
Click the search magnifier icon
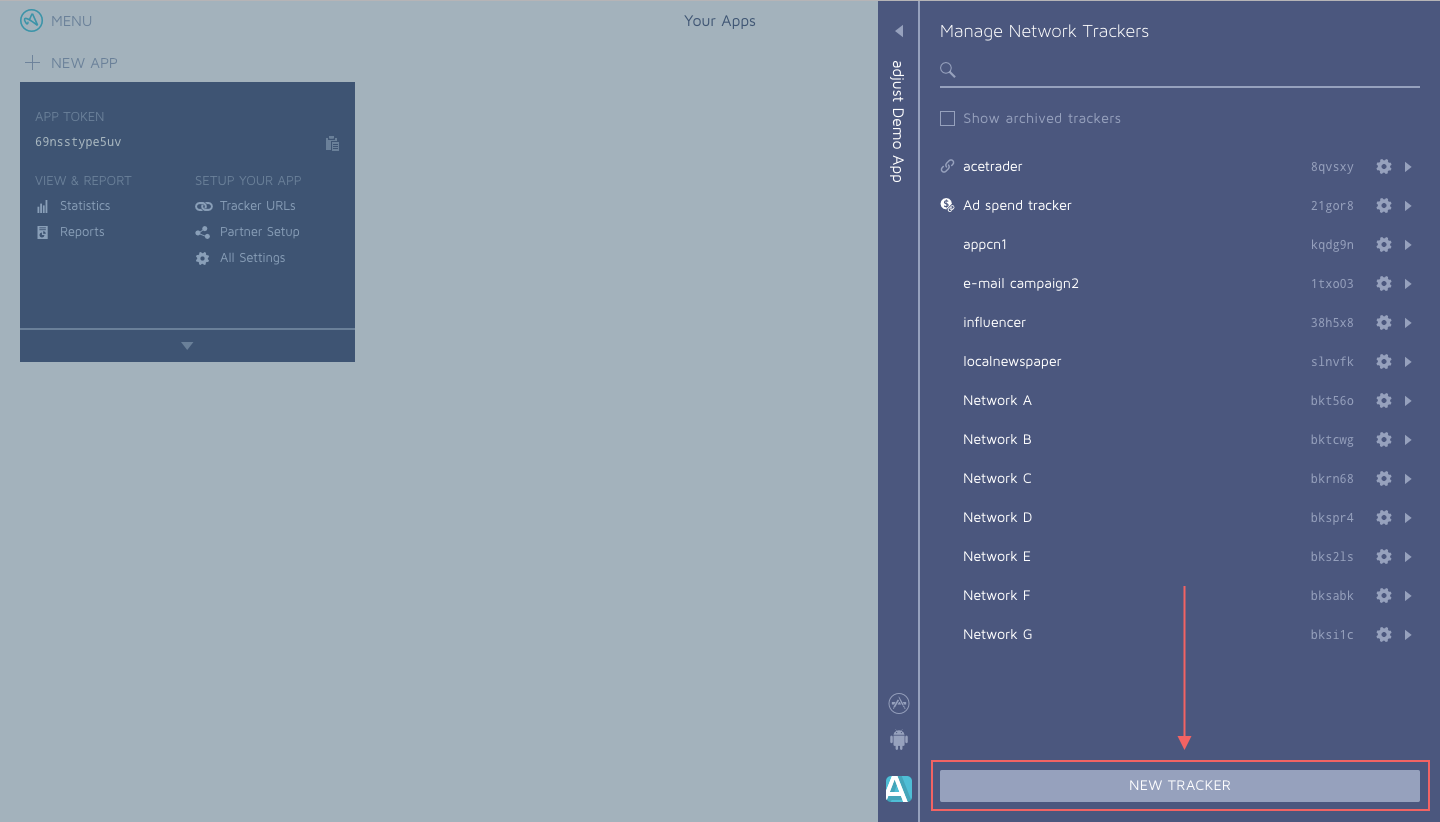click(948, 70)
